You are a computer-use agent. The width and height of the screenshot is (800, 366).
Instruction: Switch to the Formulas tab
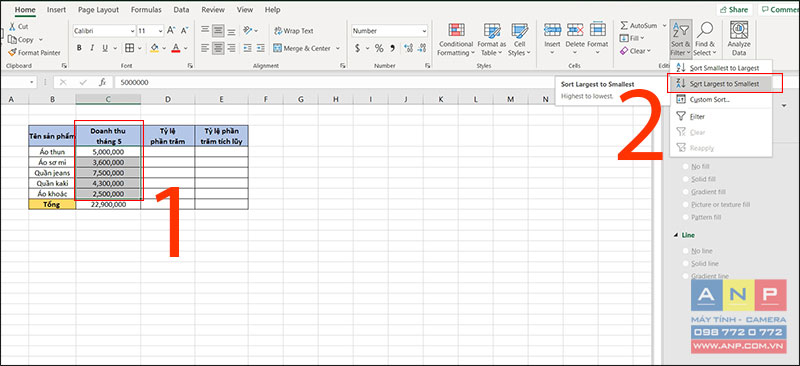[x=146, y=10]
